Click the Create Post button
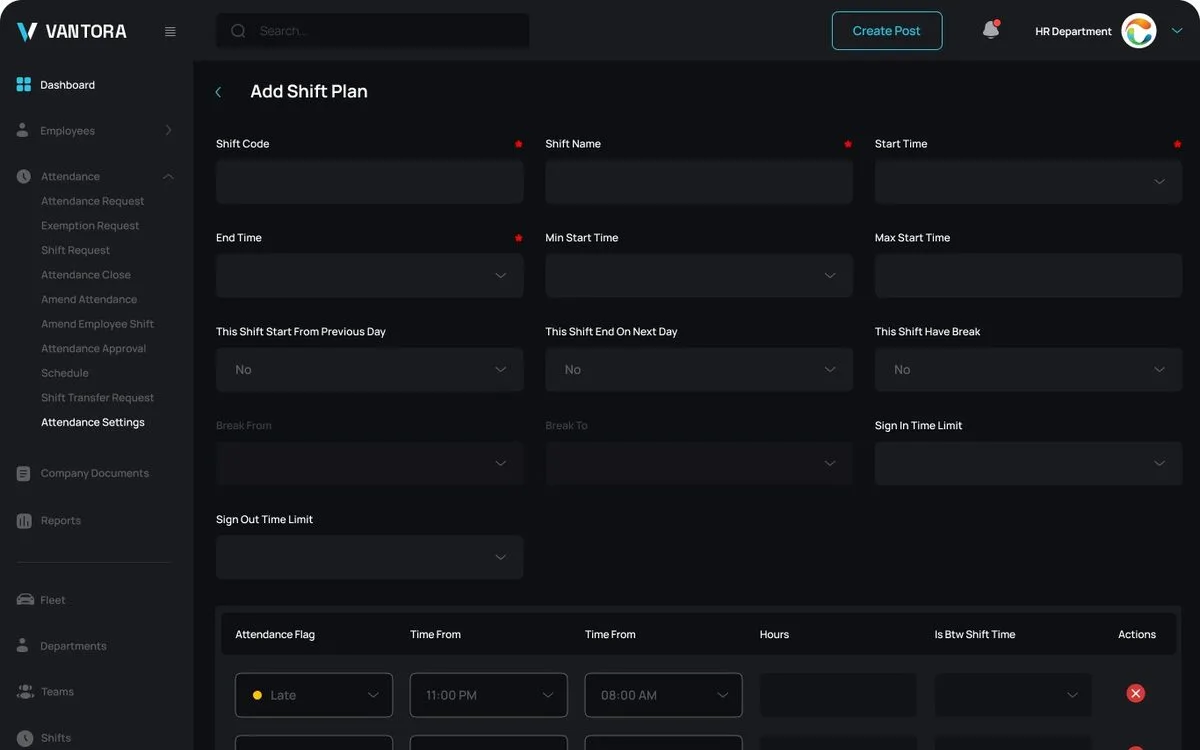The height and width of the screenshot is (750, 1200). pyautogui.click(x=887, y=31)
